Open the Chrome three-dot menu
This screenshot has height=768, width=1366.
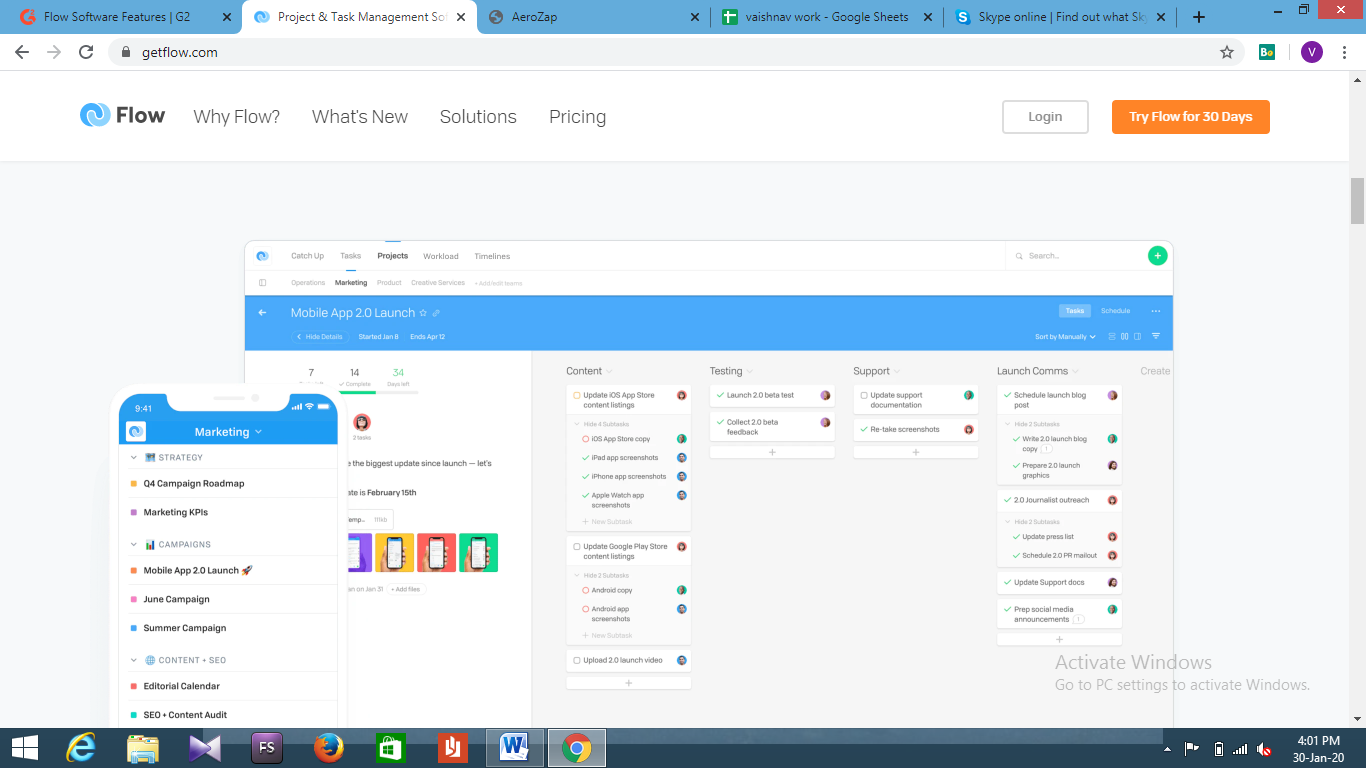(x=1345, y=52)
